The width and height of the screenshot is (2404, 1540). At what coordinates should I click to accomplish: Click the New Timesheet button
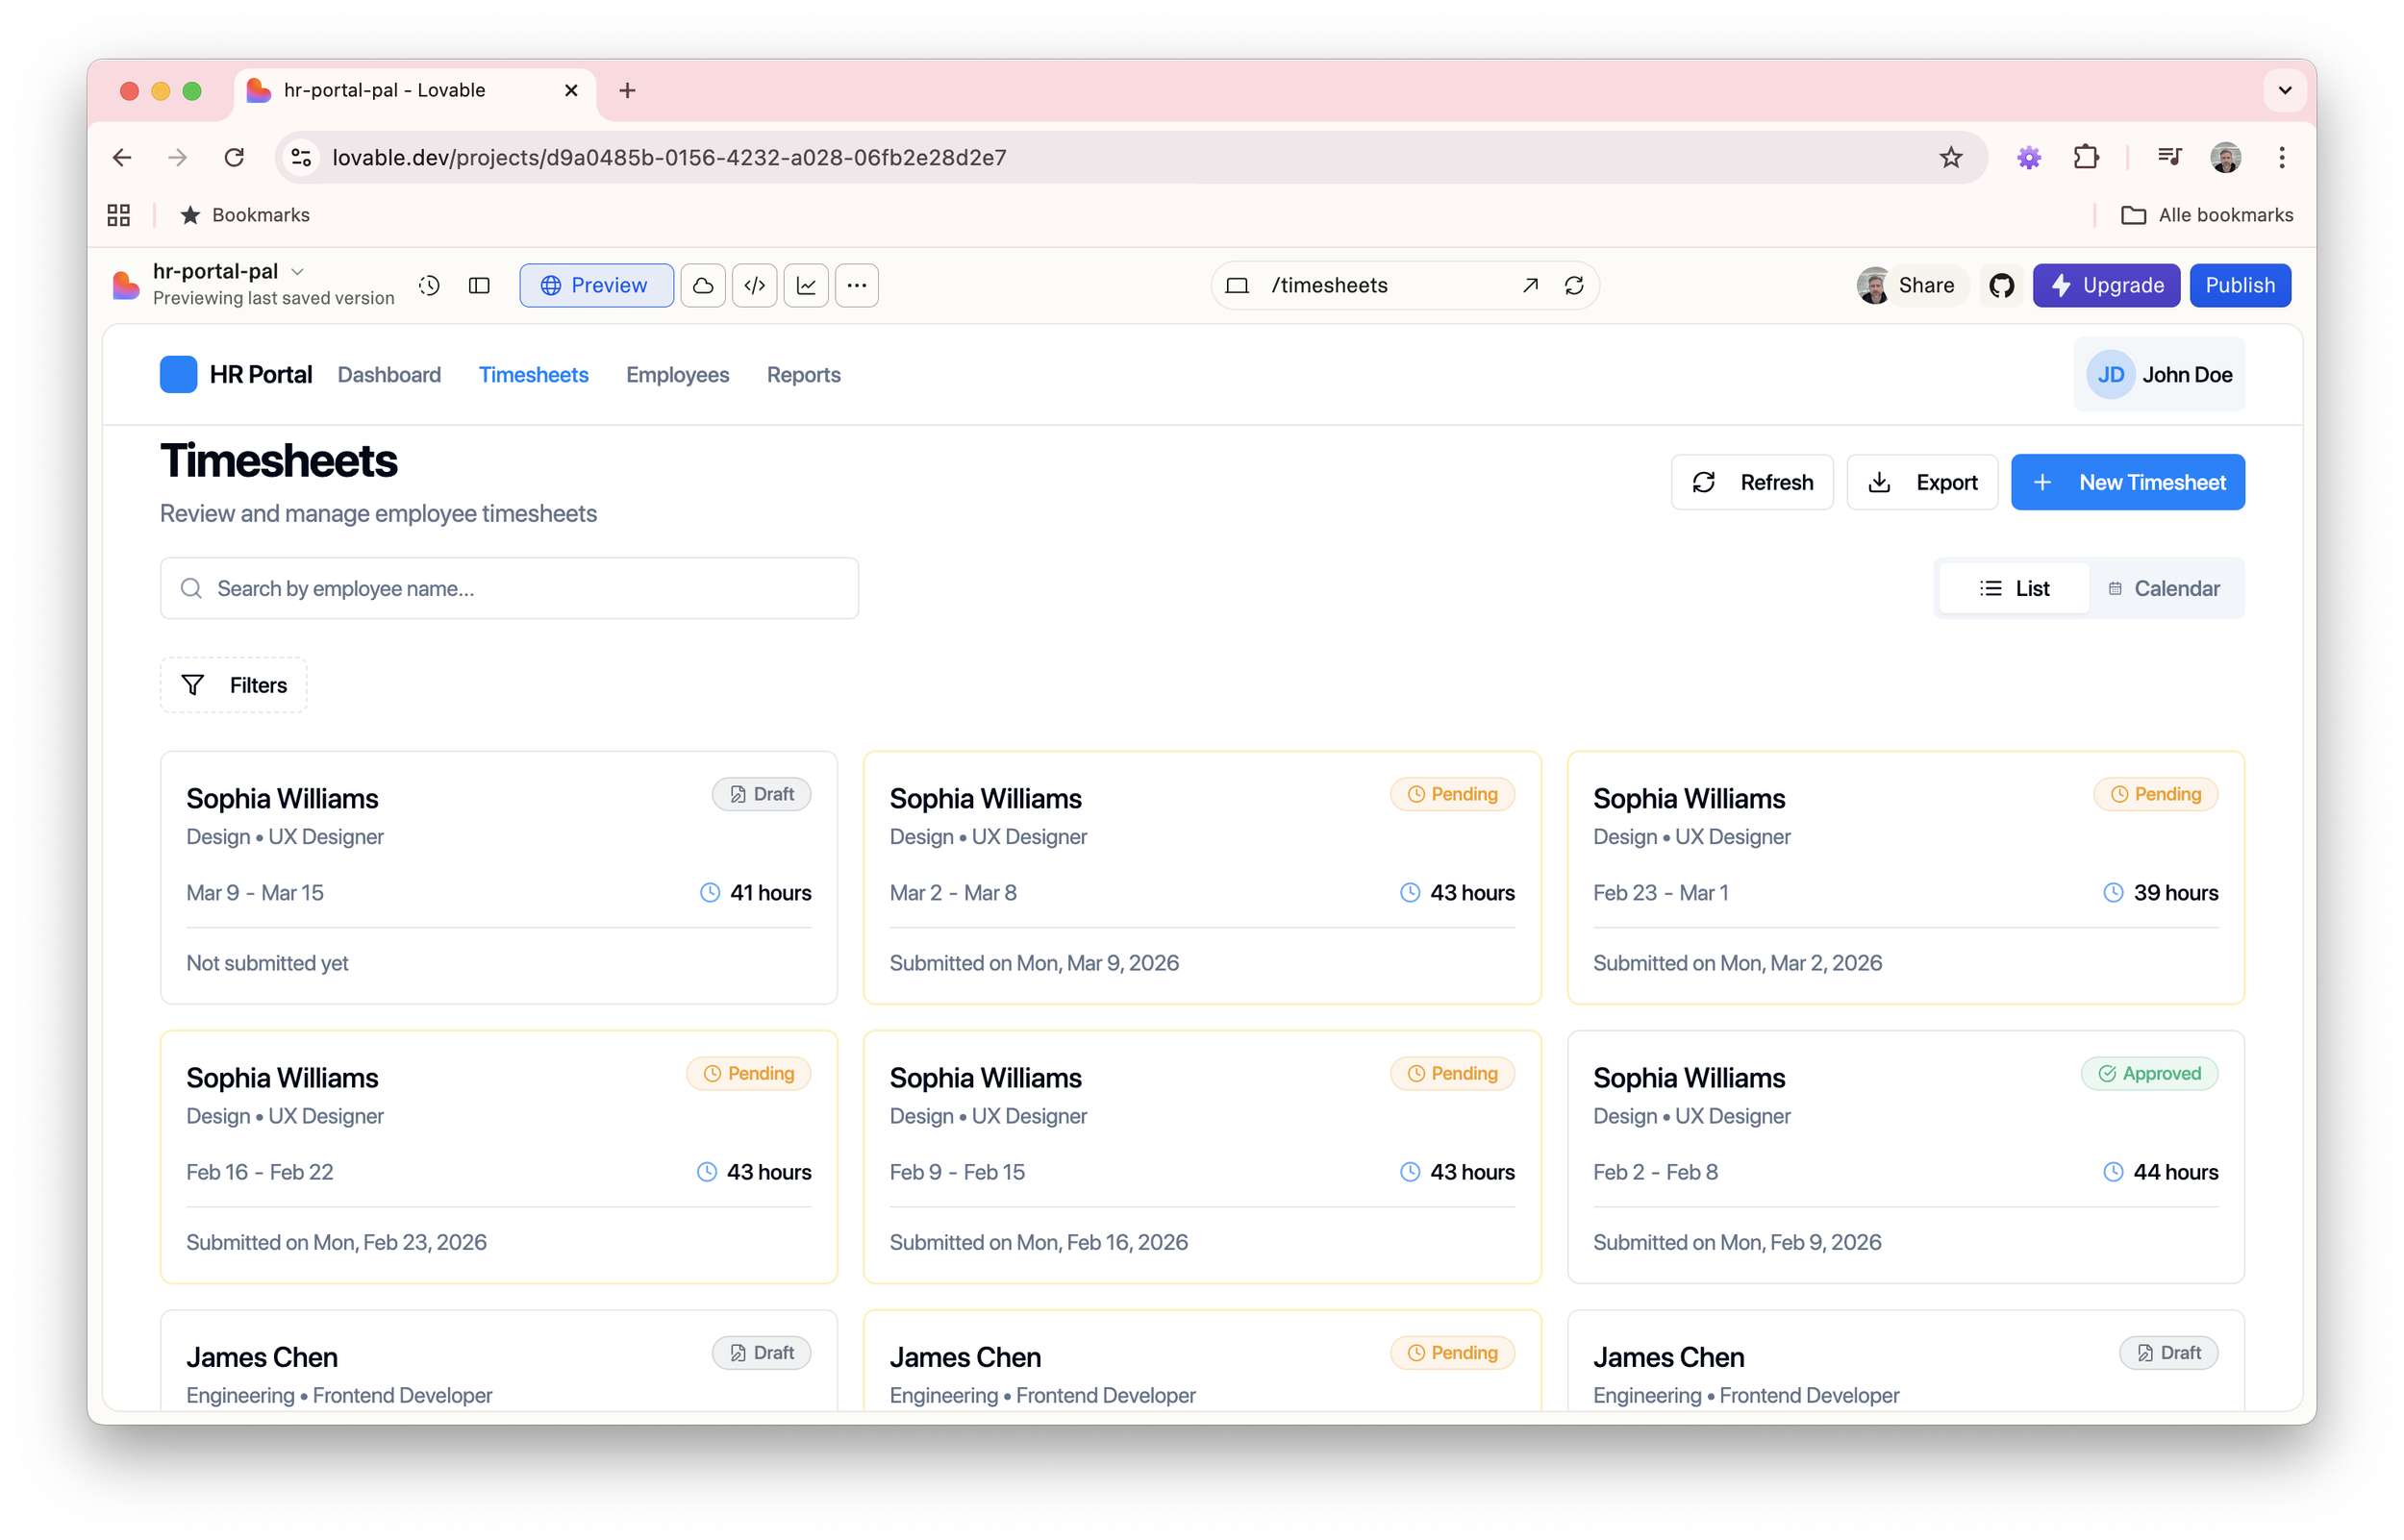pos(2127,482)
